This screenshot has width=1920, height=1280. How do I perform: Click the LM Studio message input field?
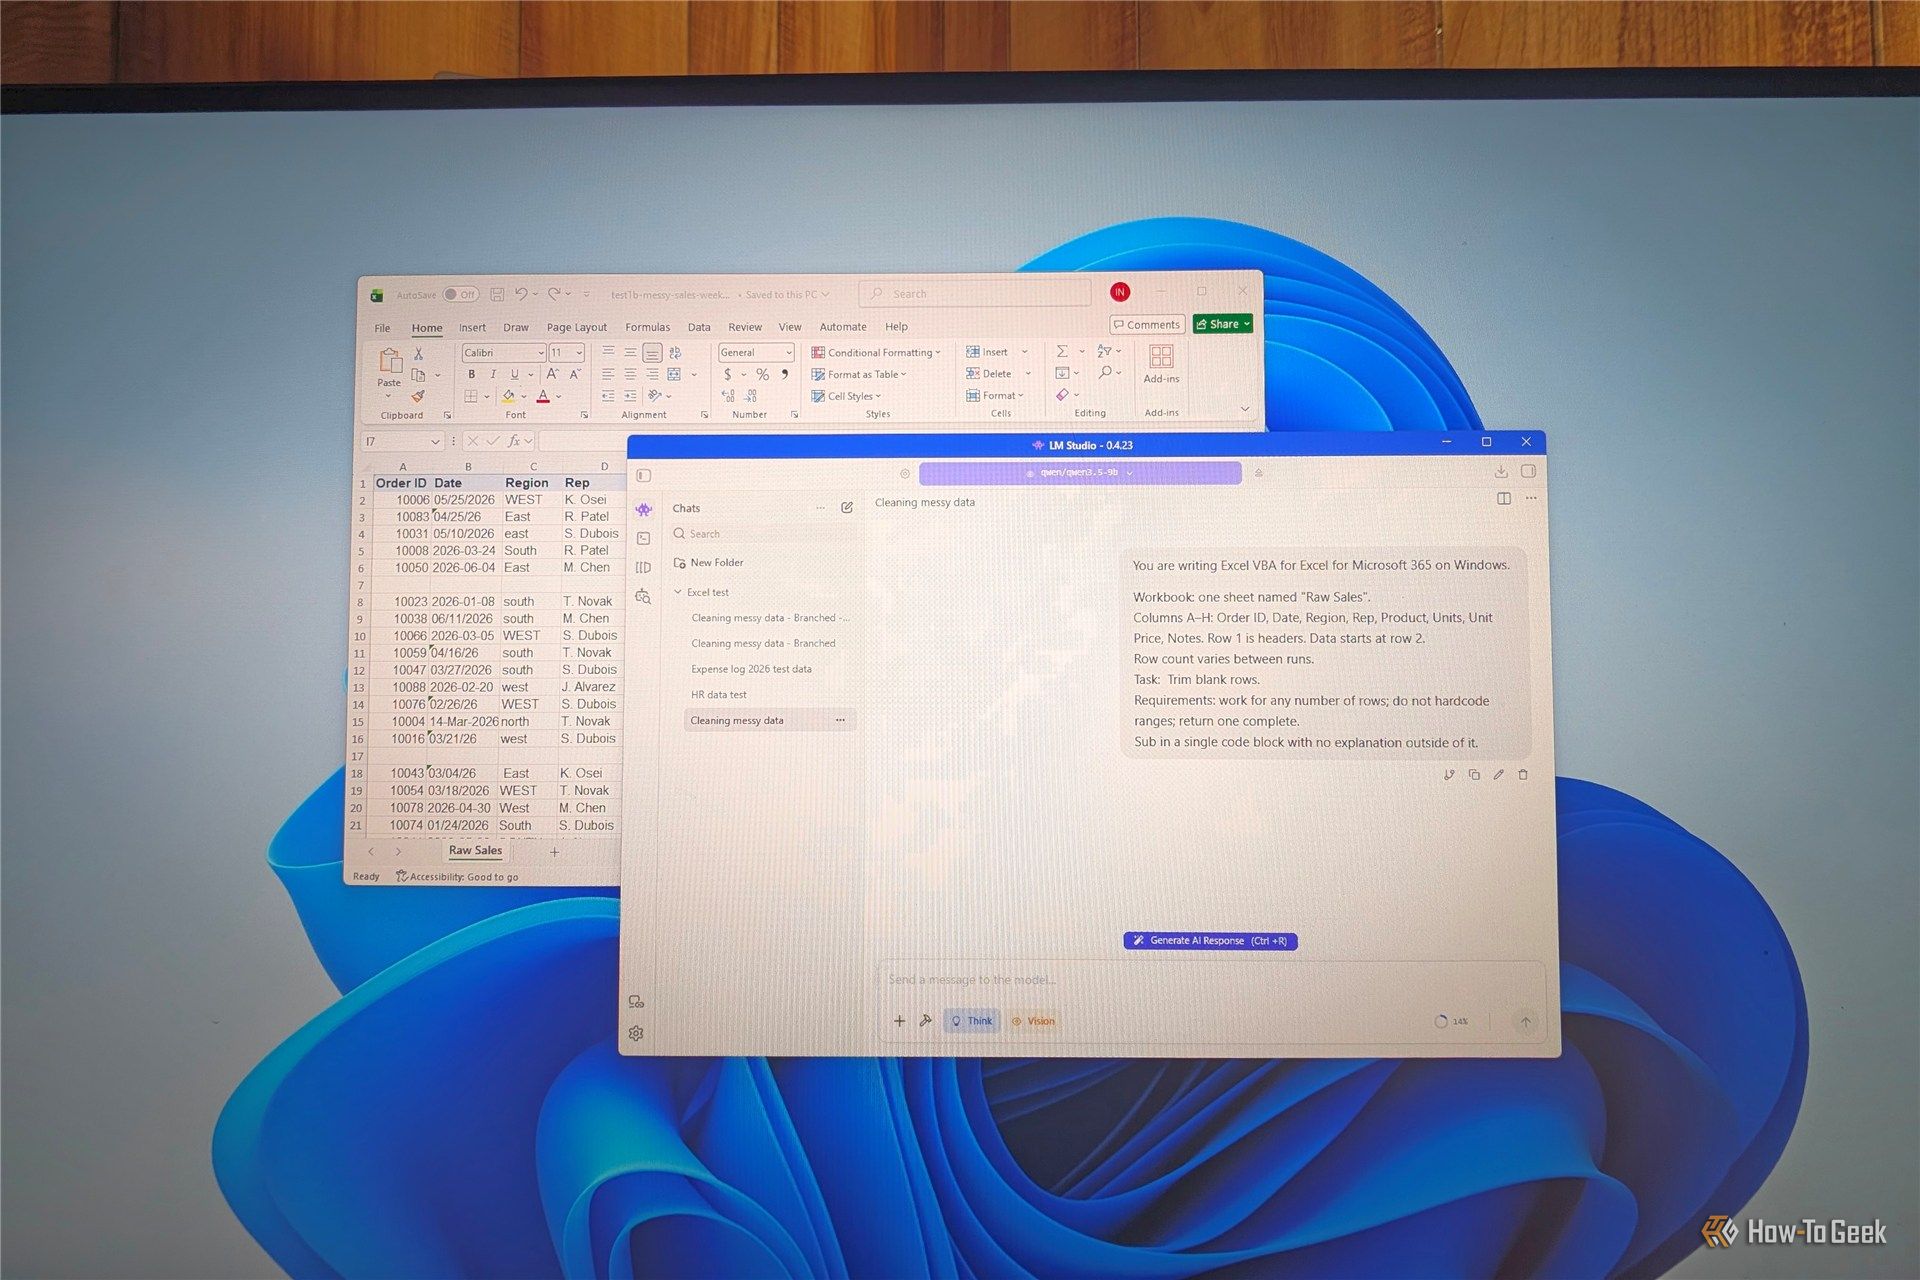[1210, 980]
